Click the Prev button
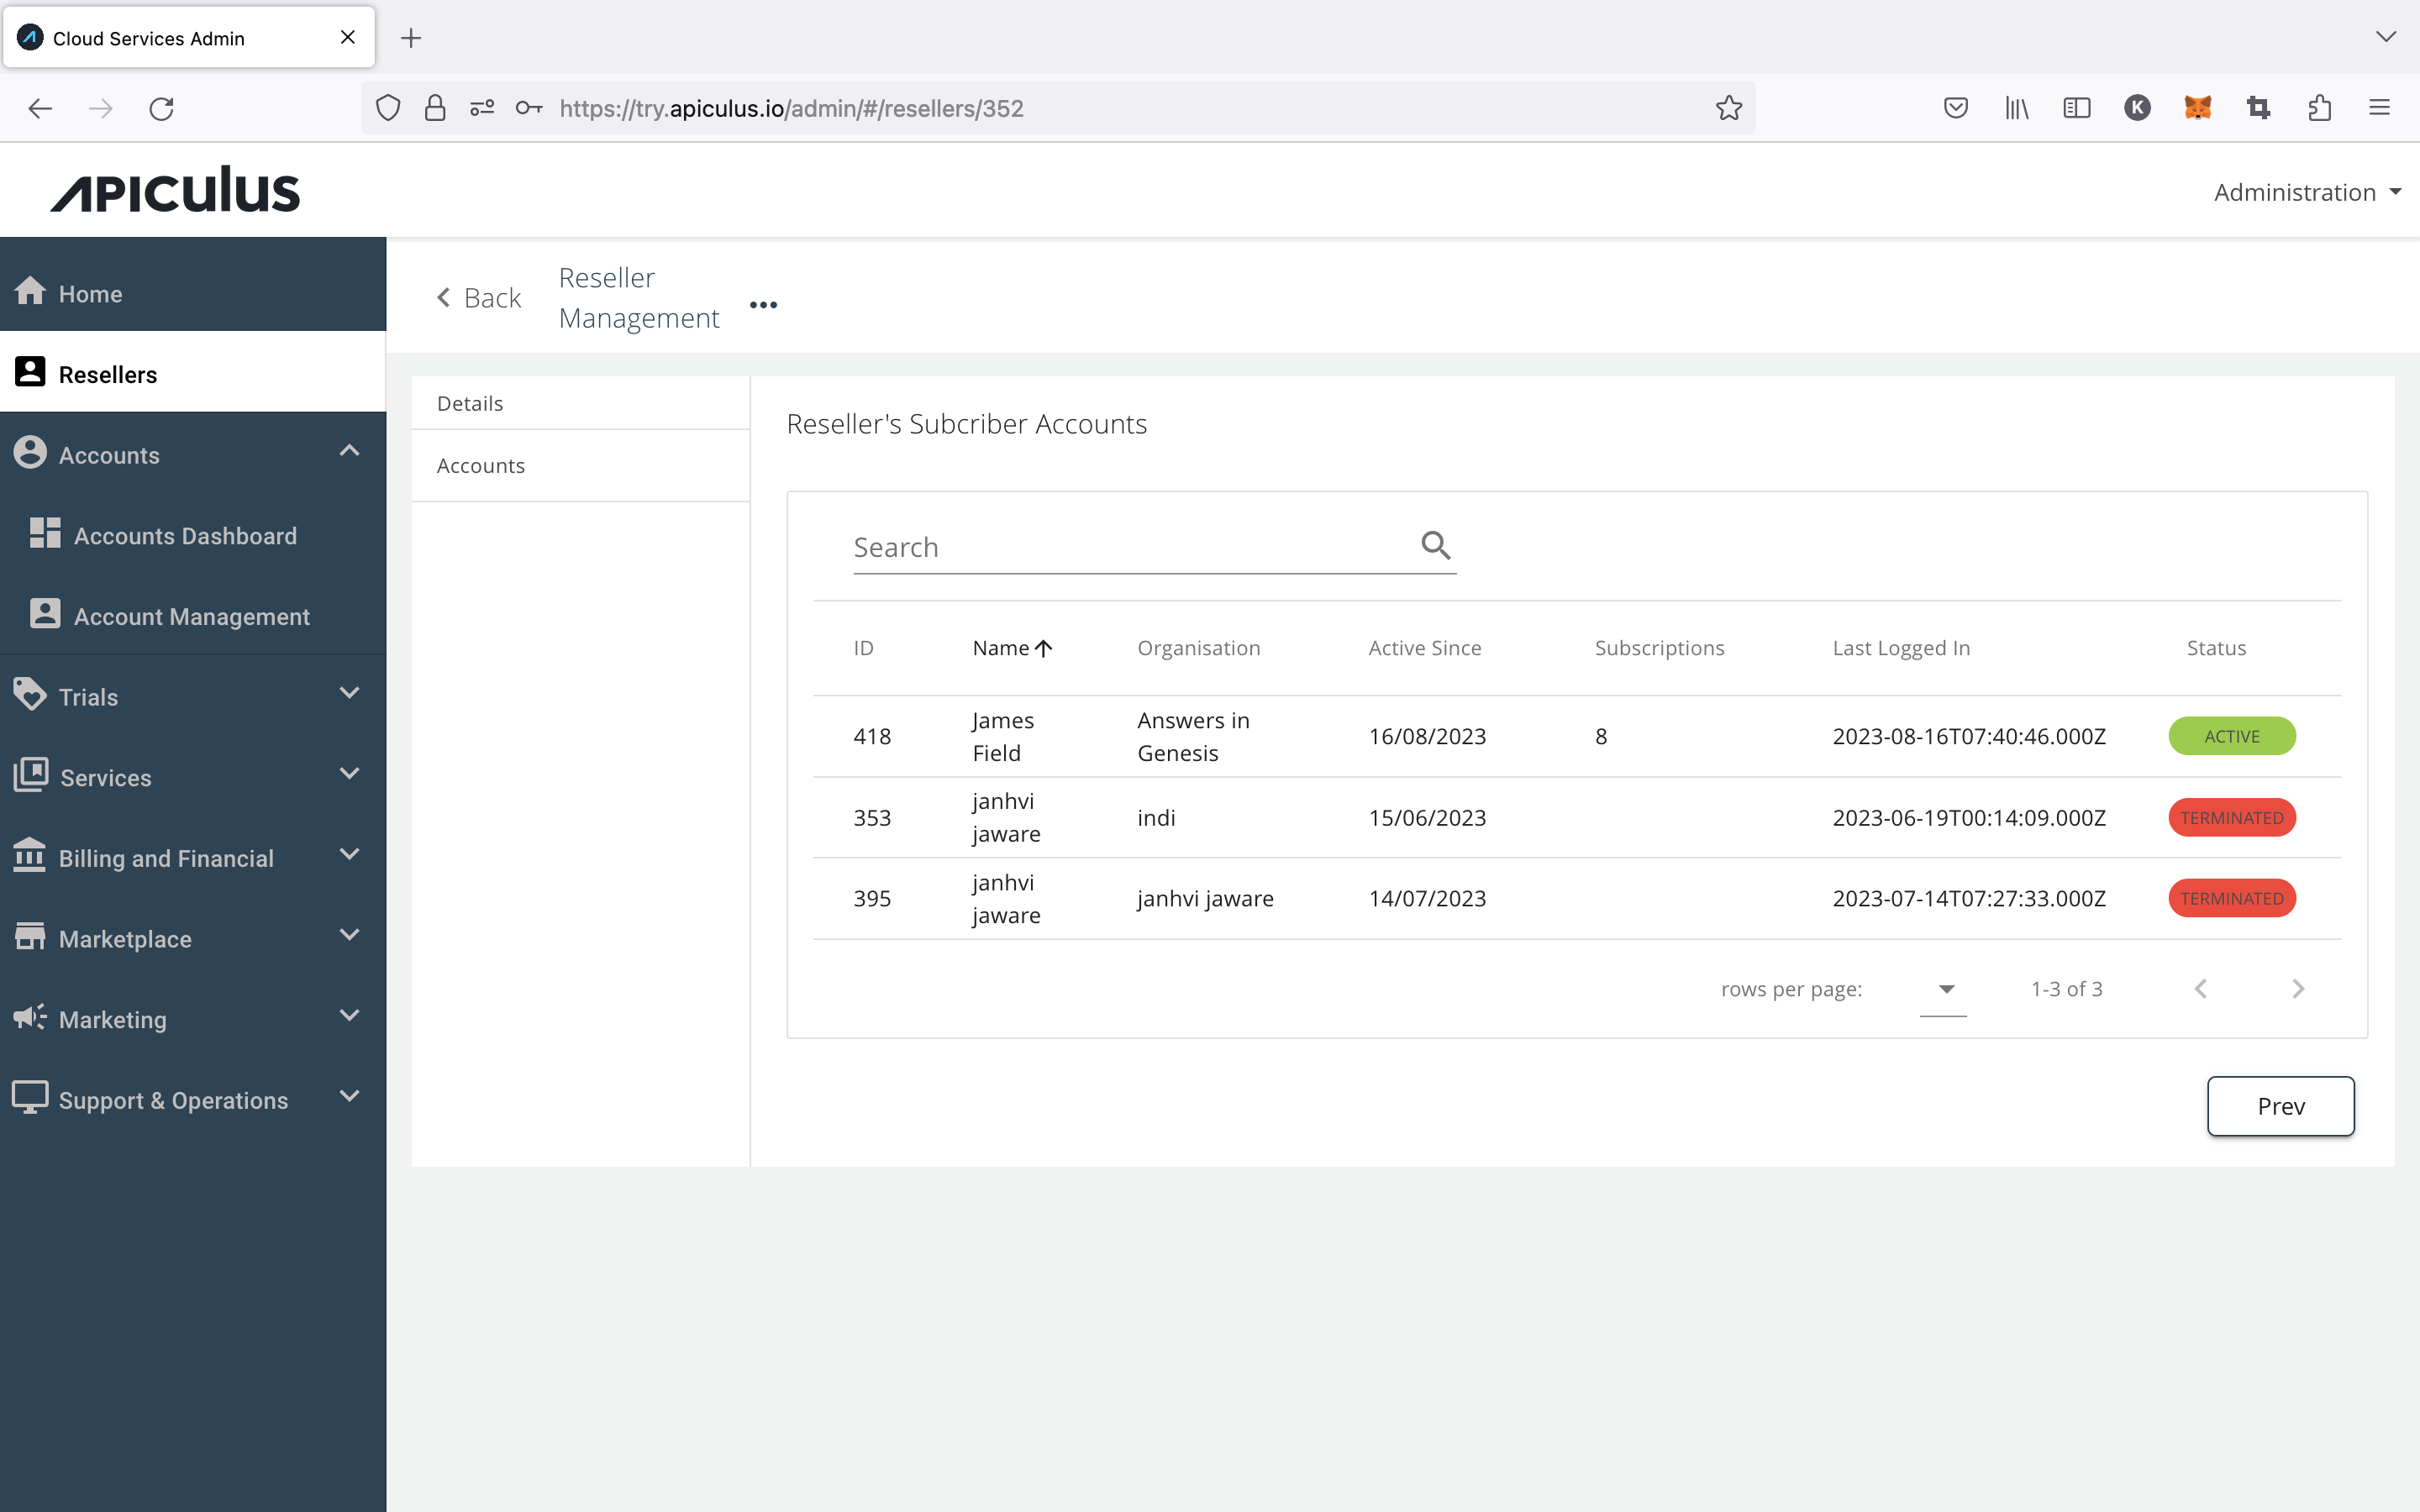This screenshot has width=2420, height=1512. (x=2280, y=1106)
